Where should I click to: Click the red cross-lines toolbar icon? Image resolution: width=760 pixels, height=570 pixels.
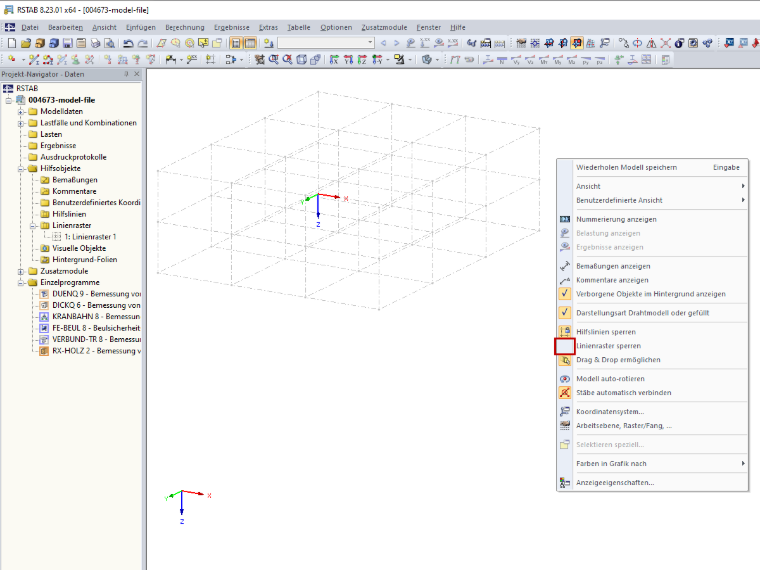pos(665,44)
